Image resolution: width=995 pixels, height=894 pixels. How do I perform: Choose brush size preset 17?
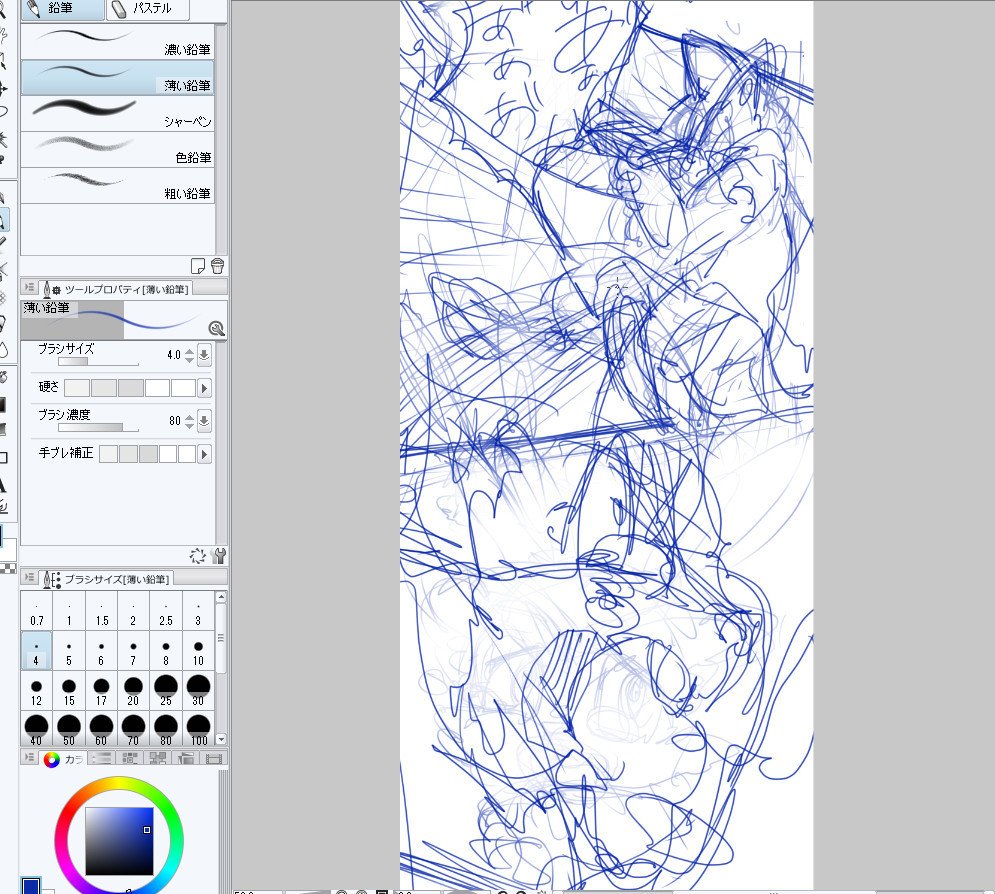click(x=102, y=692)
